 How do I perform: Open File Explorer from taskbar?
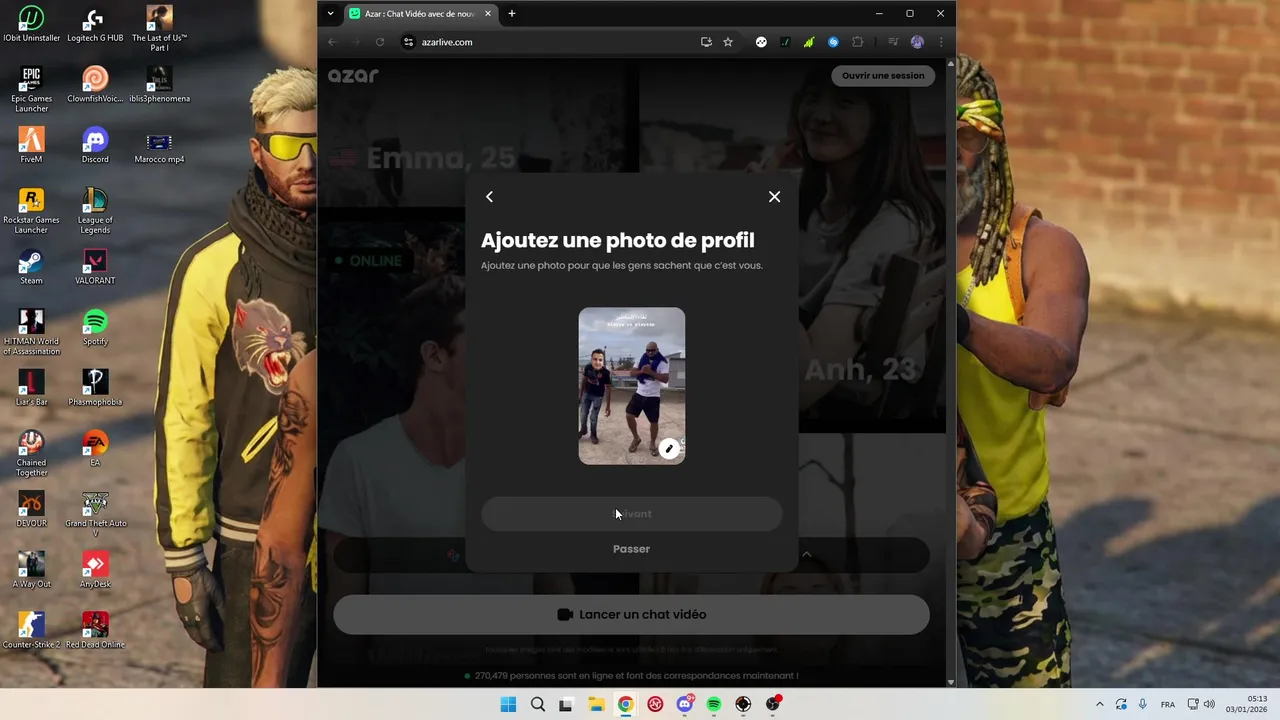click(x=596, y=704)
